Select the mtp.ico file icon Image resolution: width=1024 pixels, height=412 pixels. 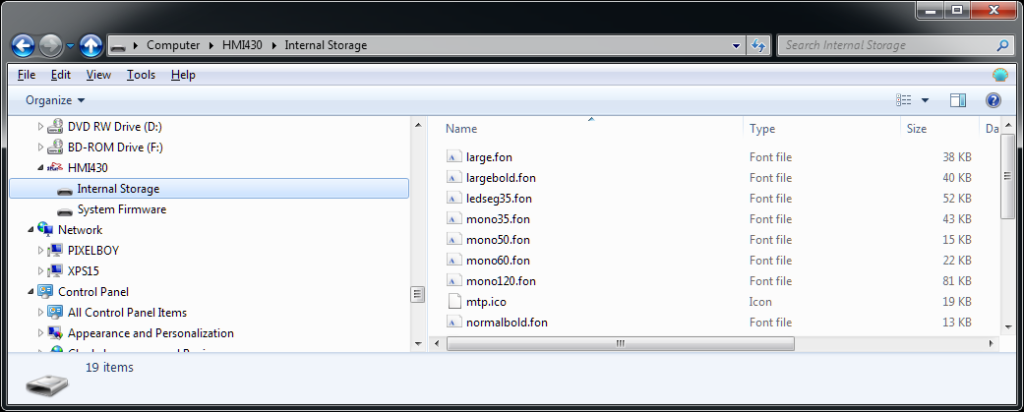coord(454,302)
